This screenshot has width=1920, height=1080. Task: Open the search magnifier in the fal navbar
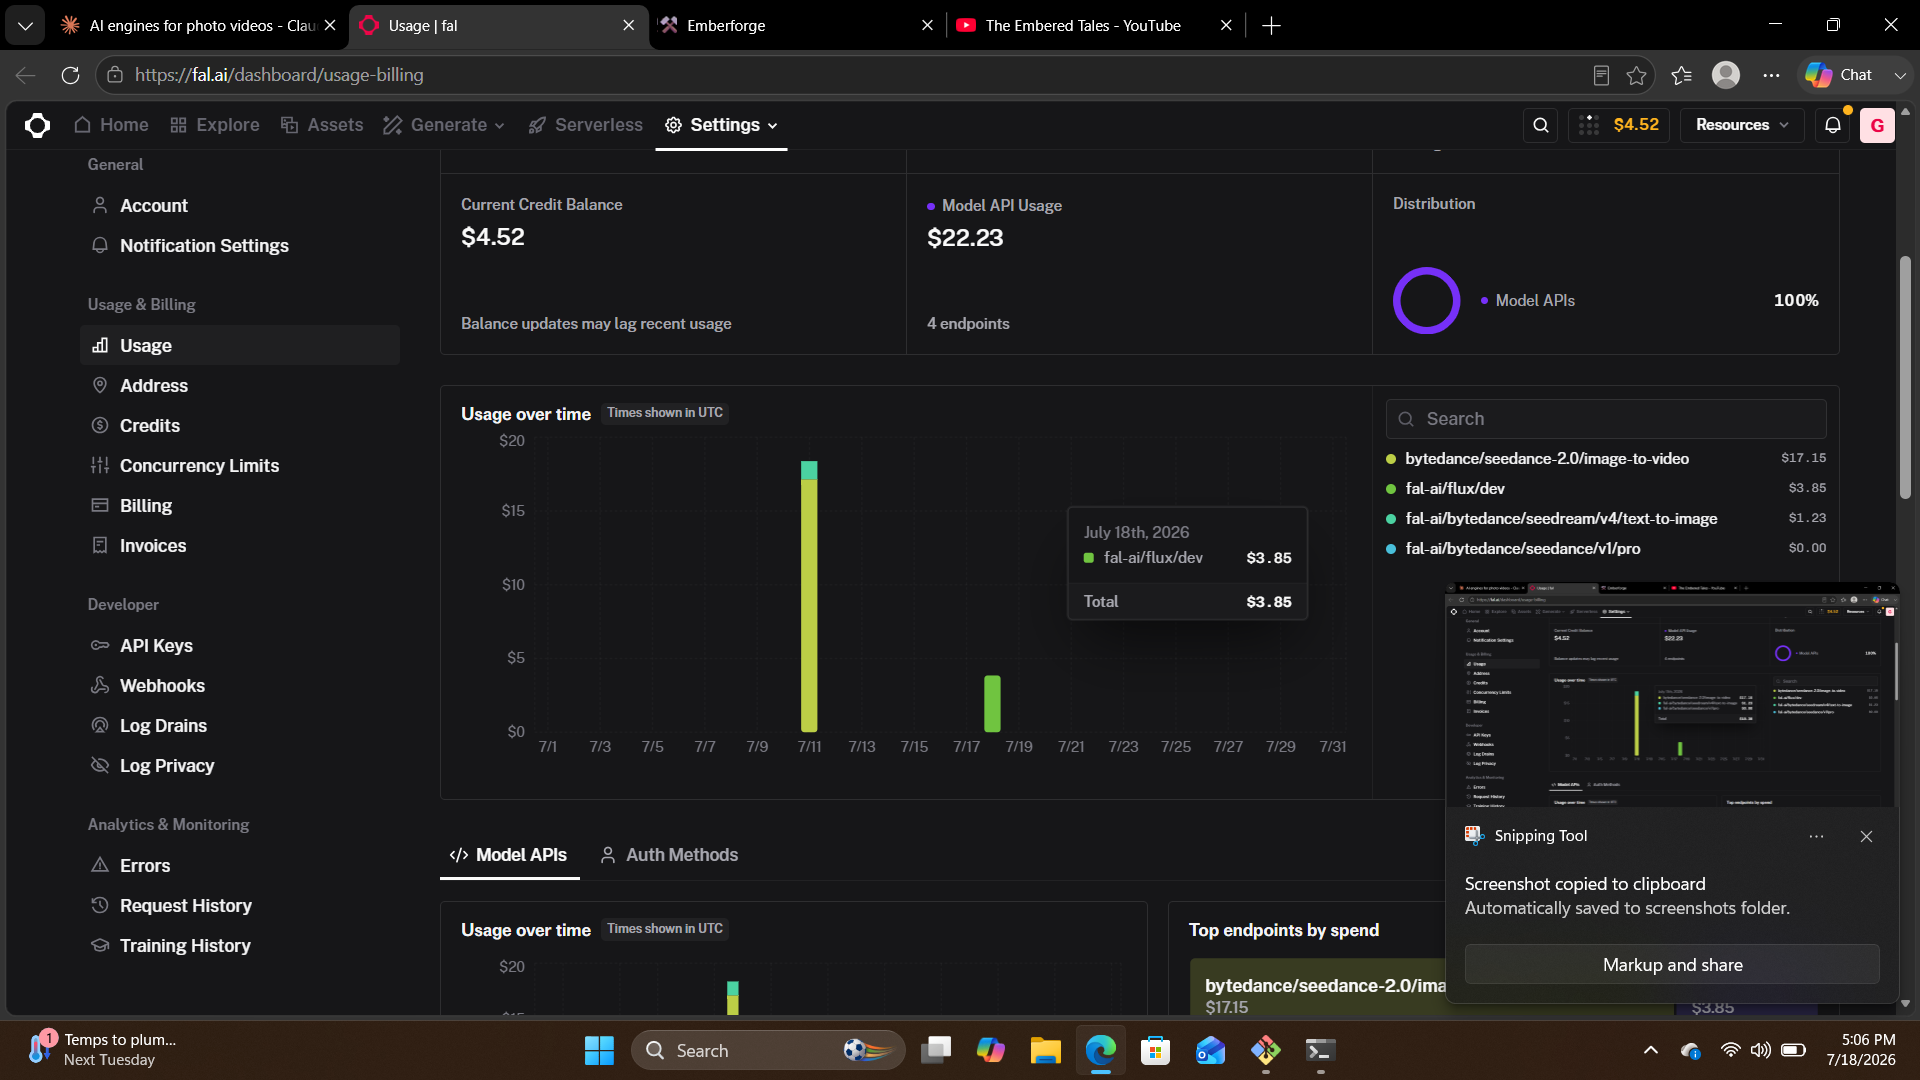click(1541, 125)
